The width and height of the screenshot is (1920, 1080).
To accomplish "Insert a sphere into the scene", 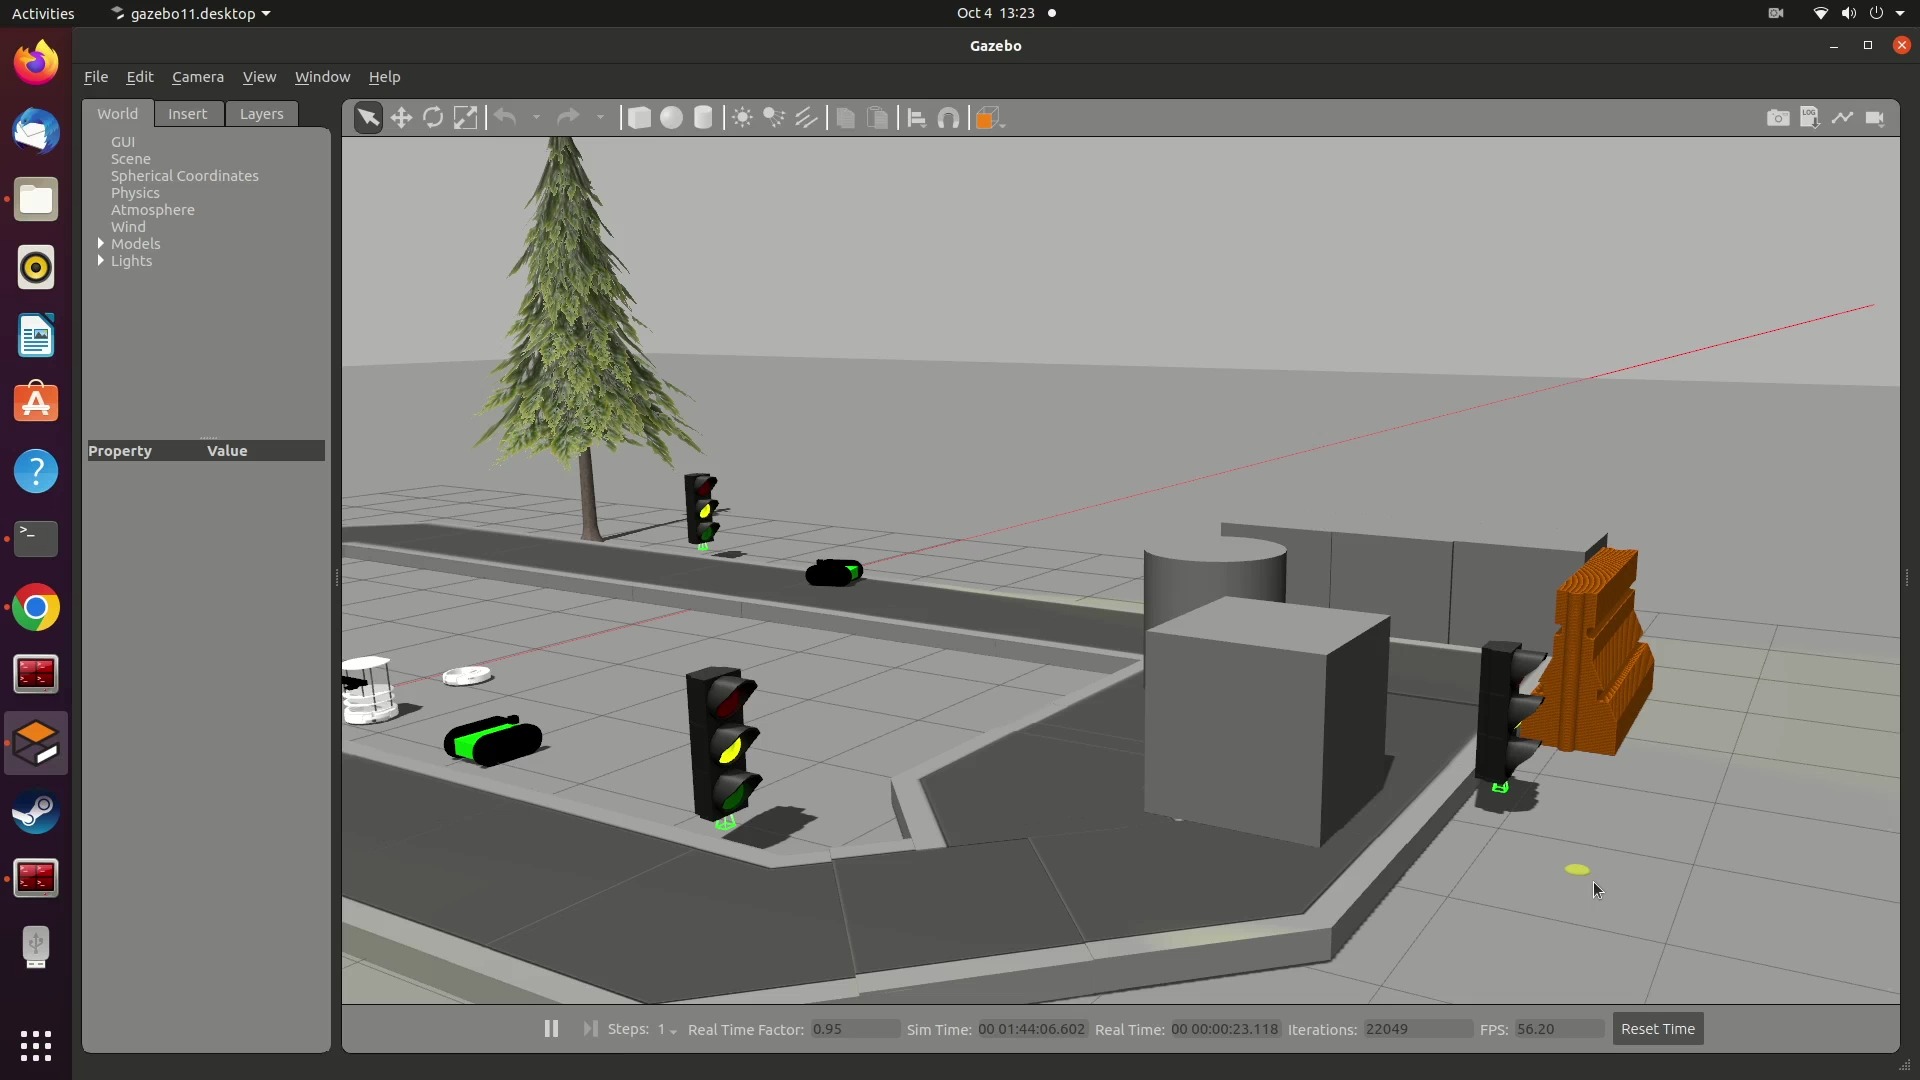I will tap(671, 117).
